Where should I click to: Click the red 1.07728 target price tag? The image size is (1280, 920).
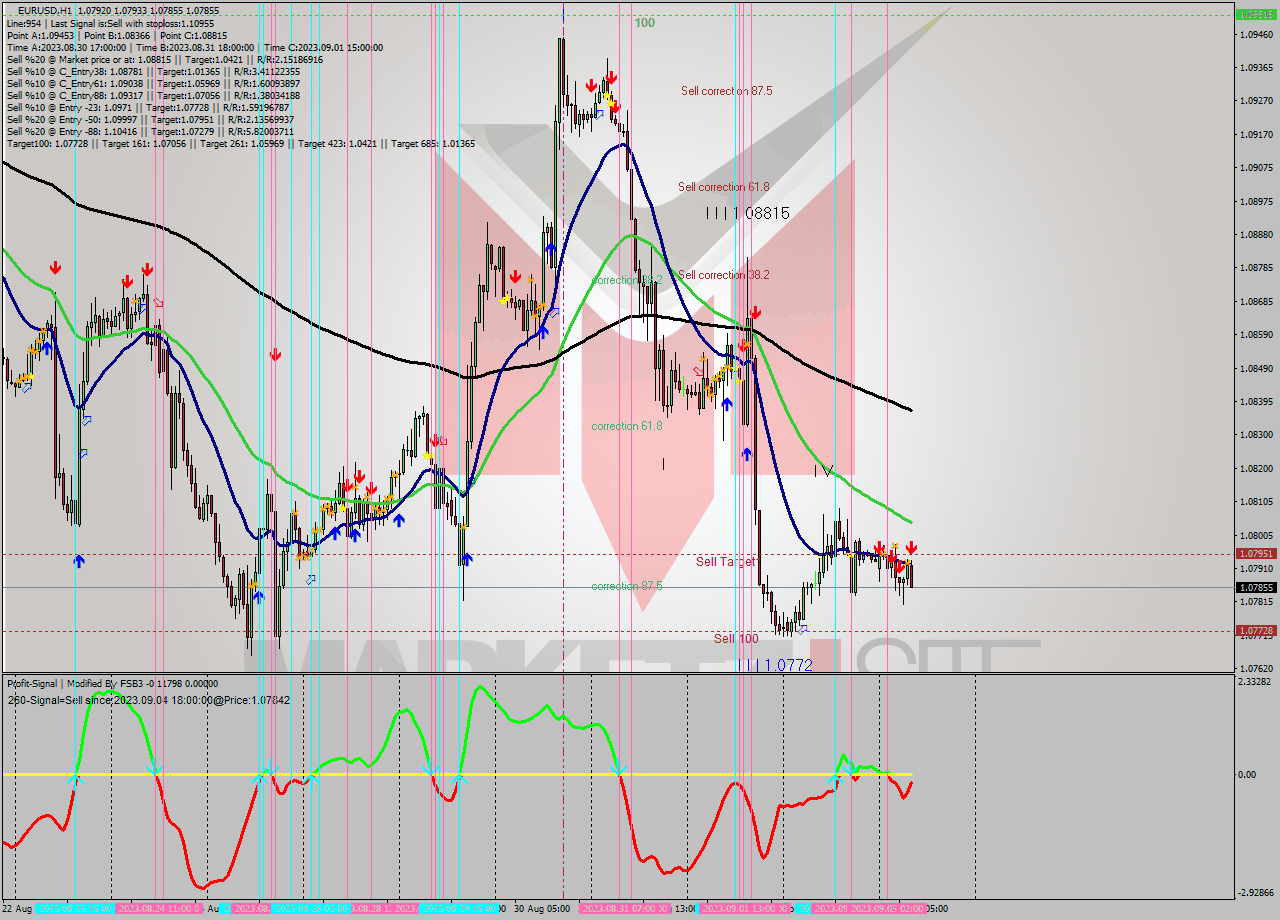[1256, 631]
